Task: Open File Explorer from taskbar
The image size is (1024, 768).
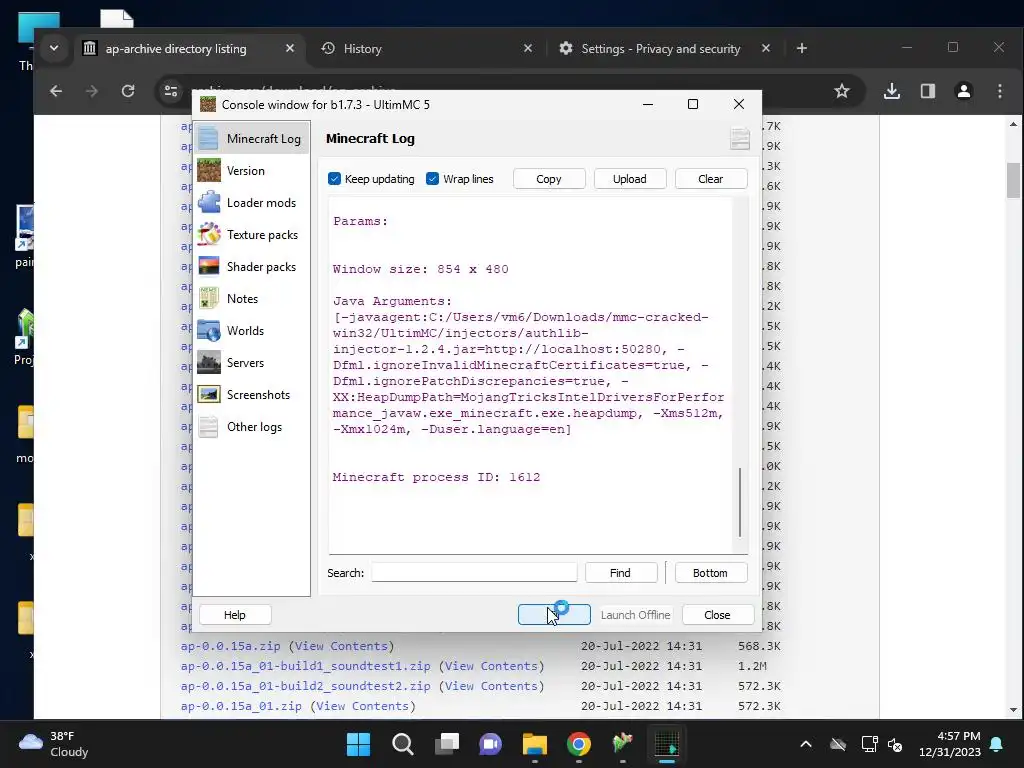Action: click(535, 744)
